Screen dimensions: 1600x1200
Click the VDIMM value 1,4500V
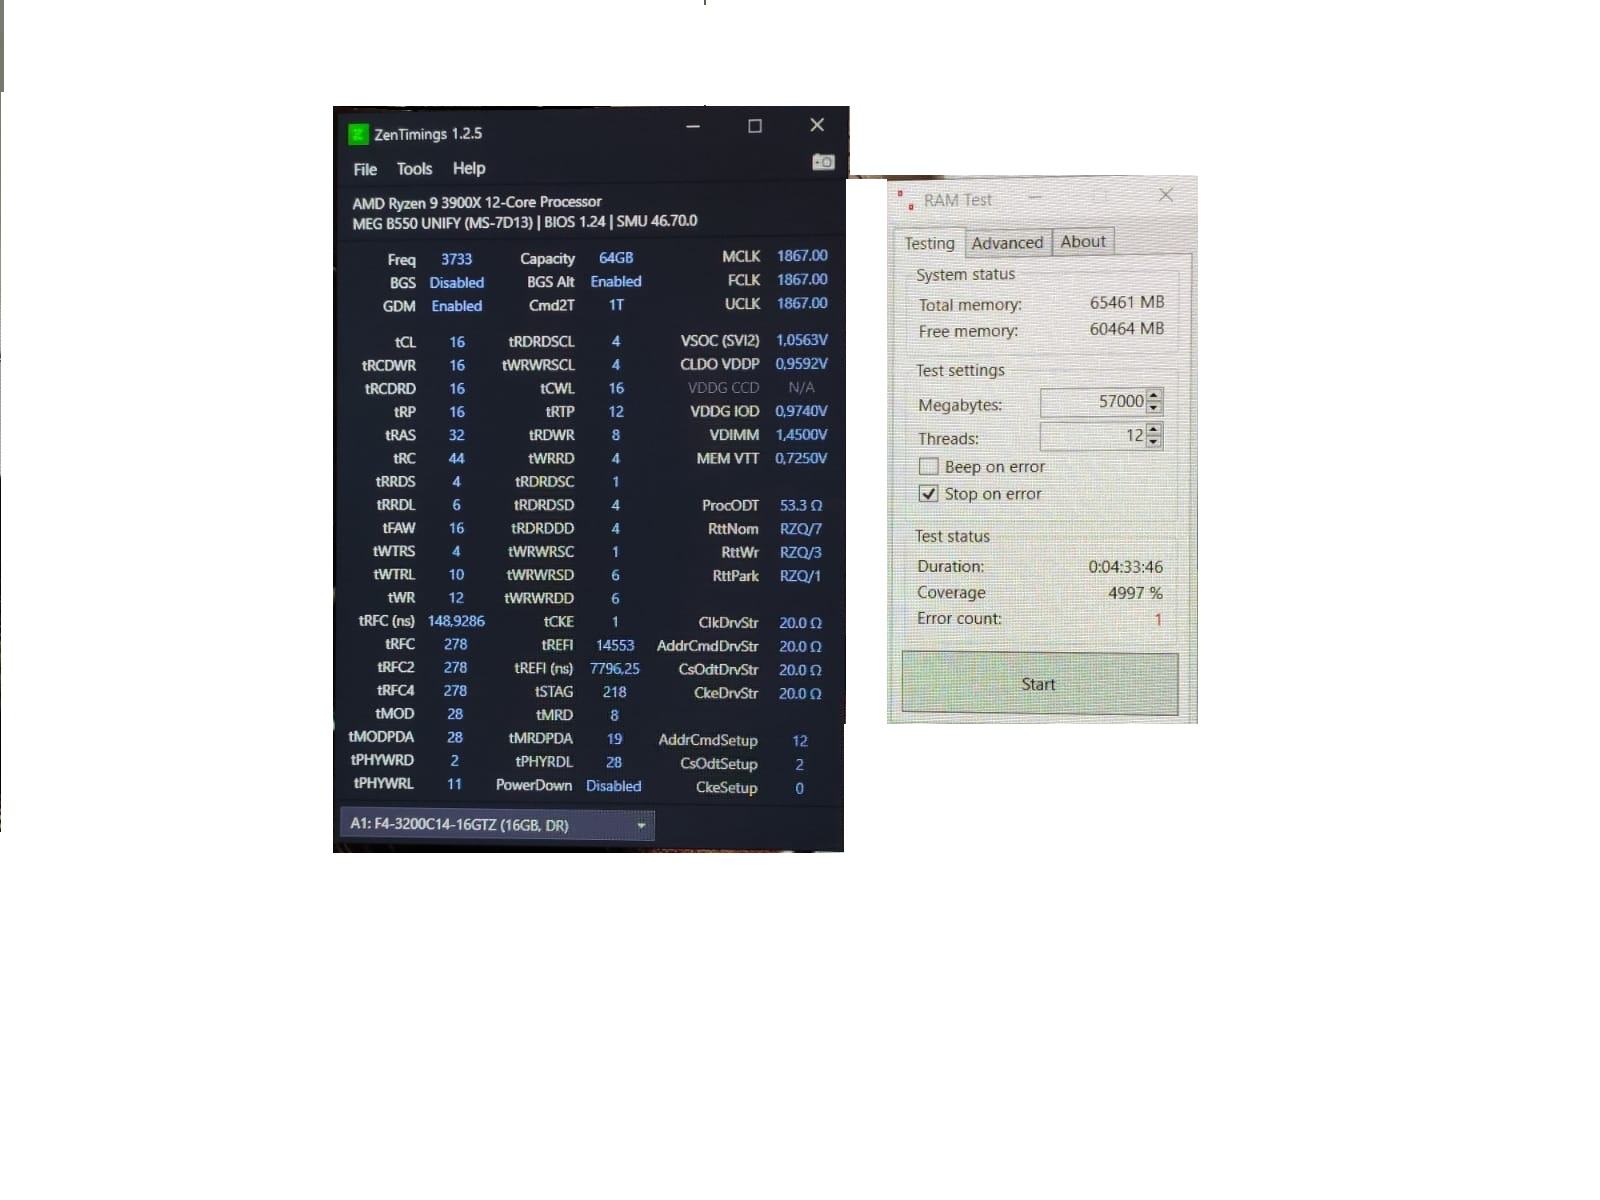point(801,435)
